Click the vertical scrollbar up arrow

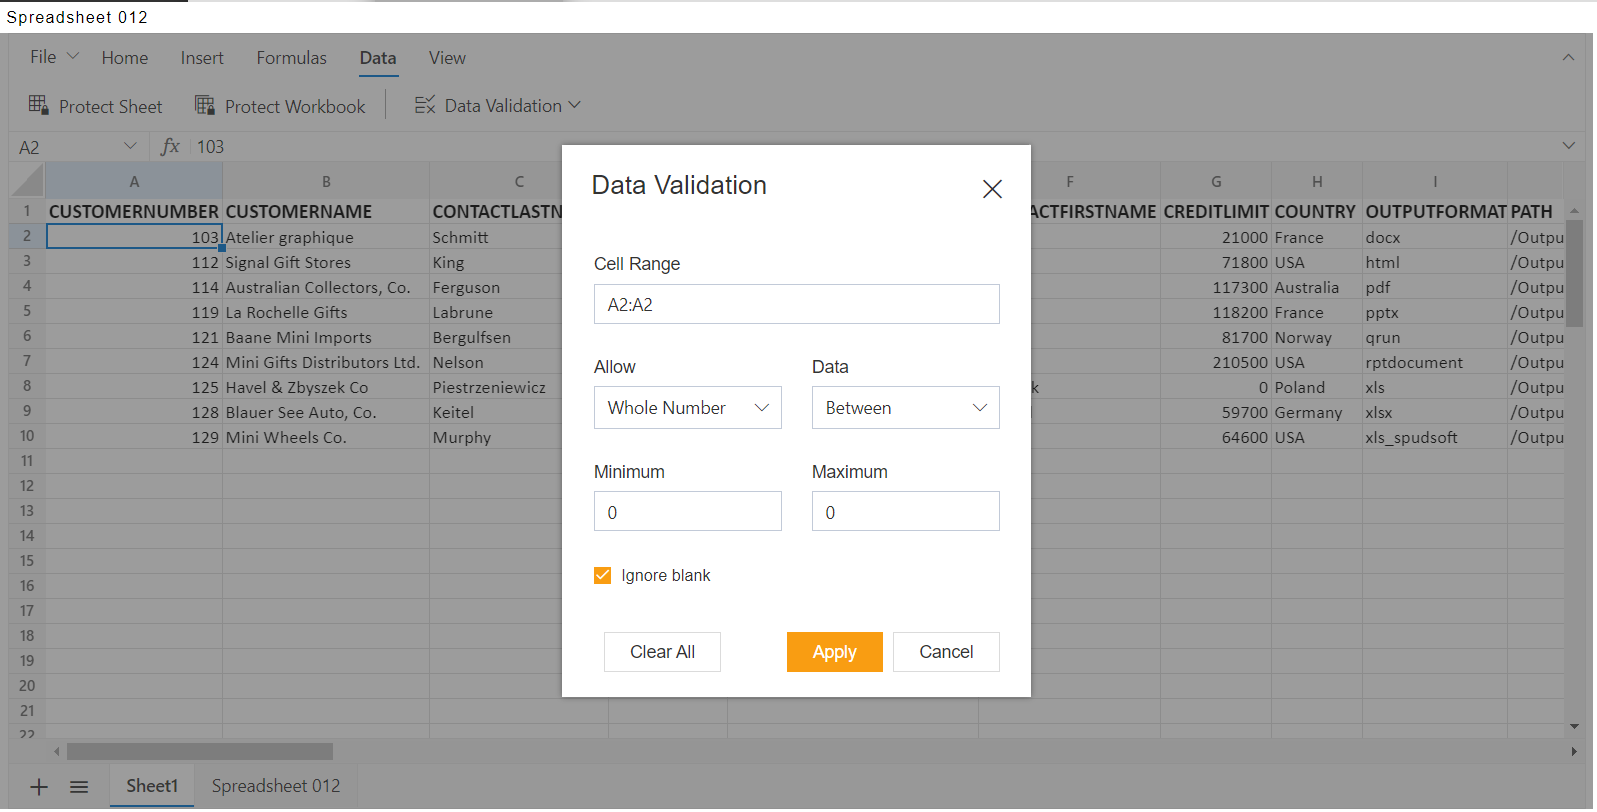[1574, 211]
